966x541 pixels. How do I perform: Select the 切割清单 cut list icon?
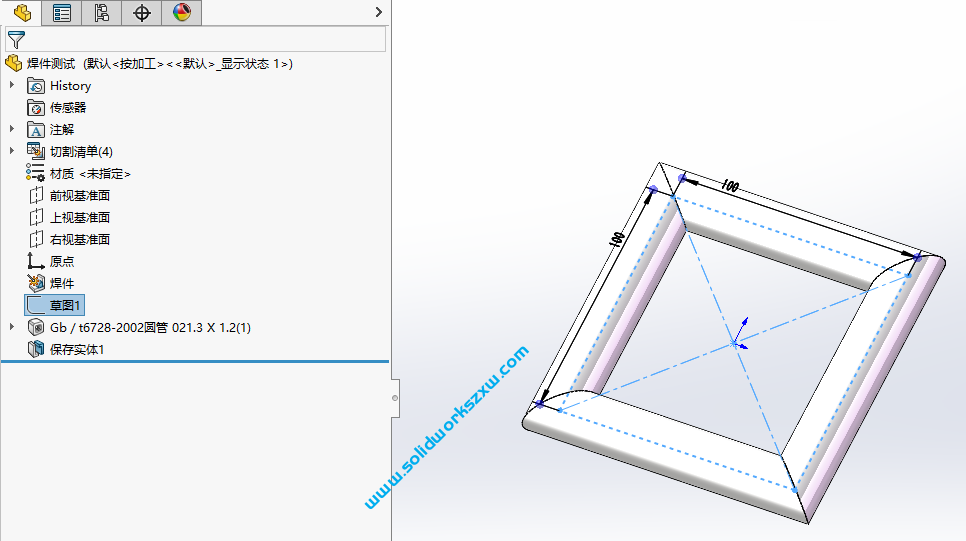coord(36,152)
